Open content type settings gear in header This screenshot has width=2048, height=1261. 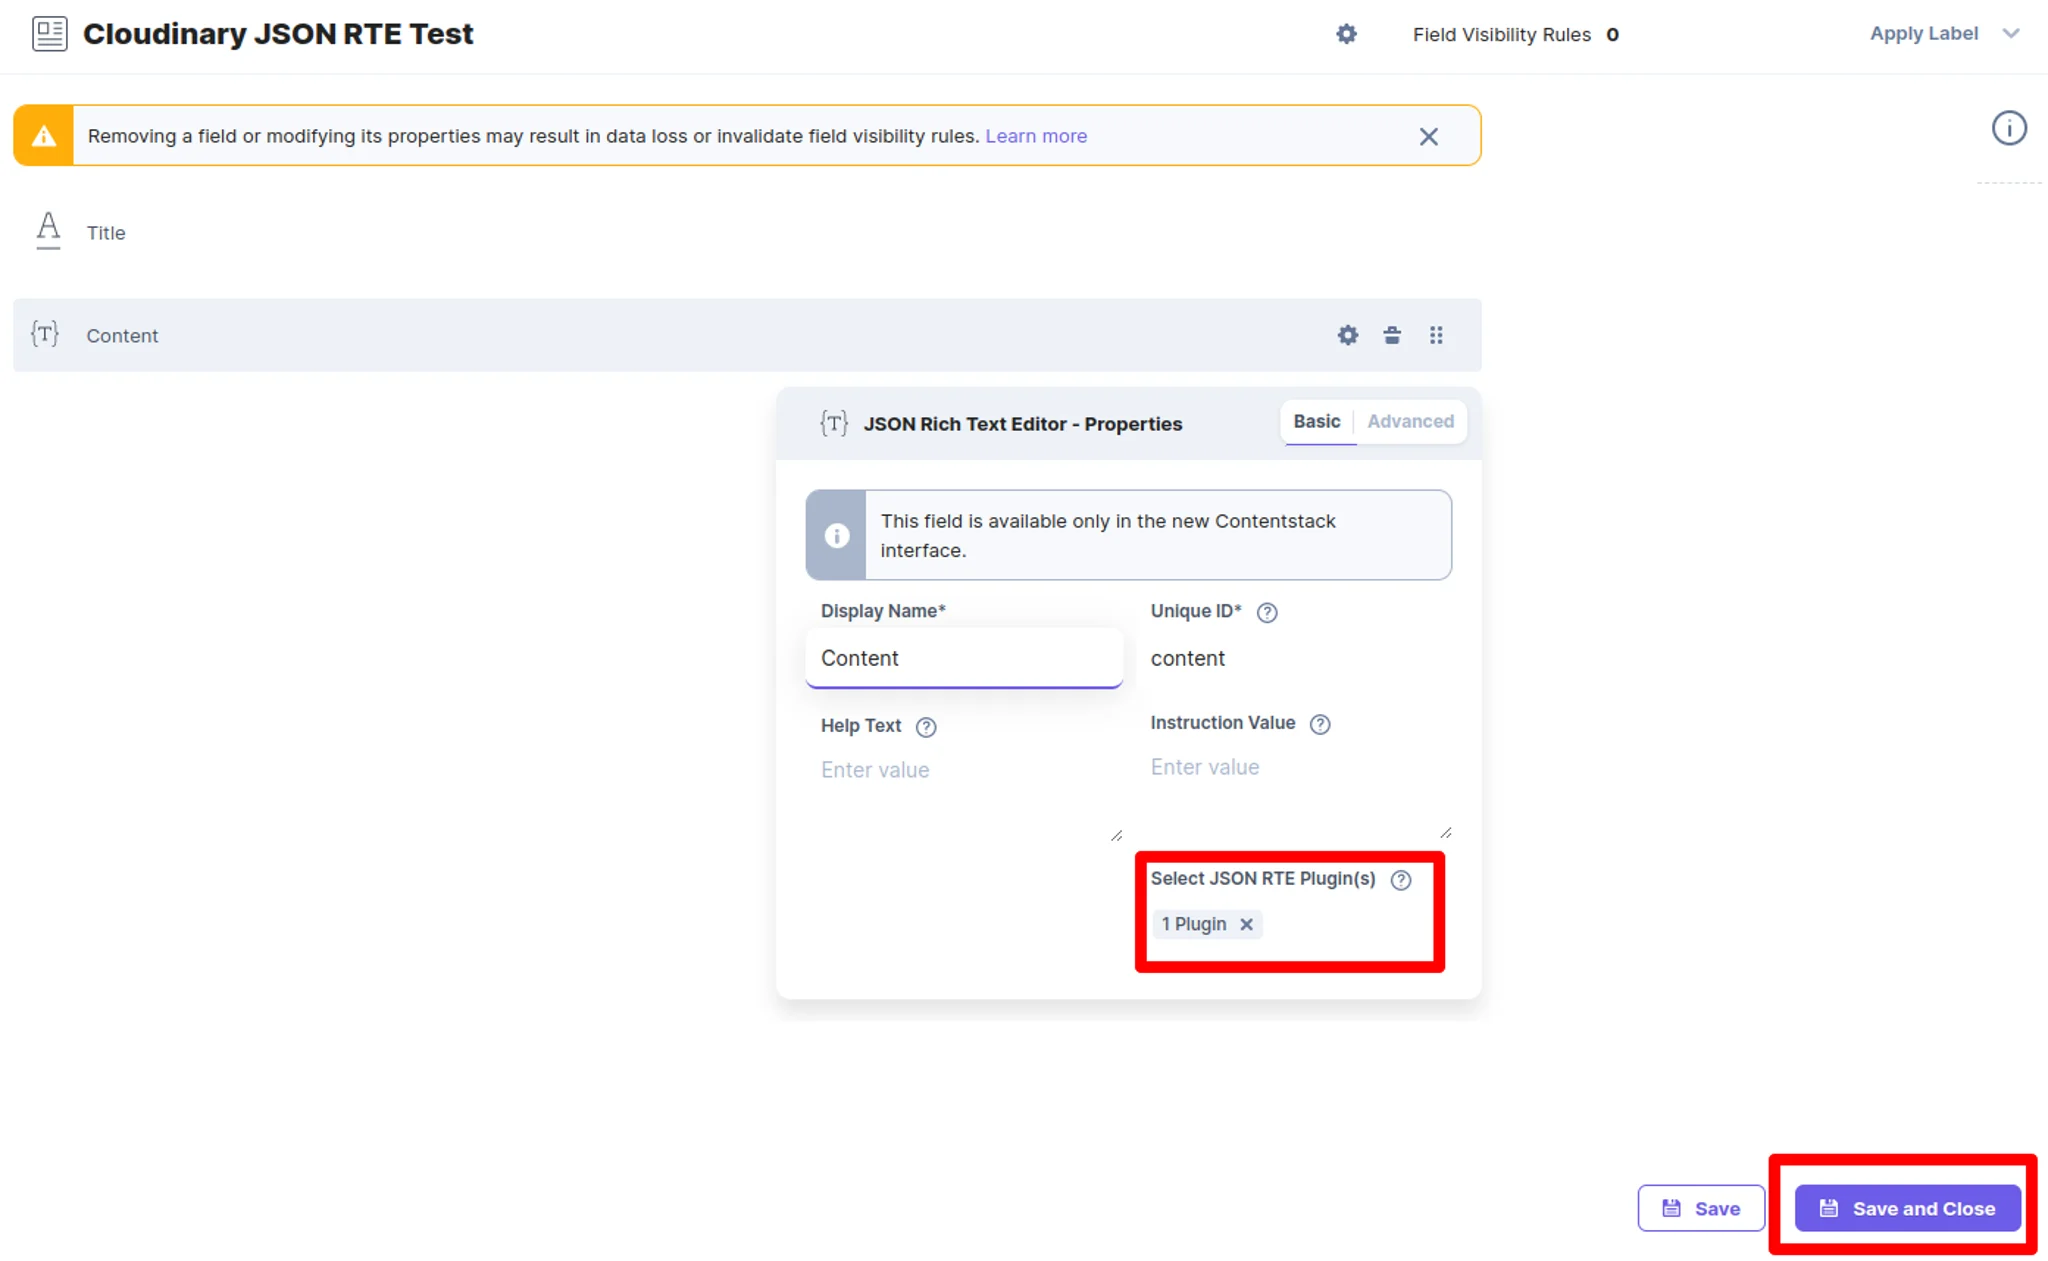(1346, 34)
